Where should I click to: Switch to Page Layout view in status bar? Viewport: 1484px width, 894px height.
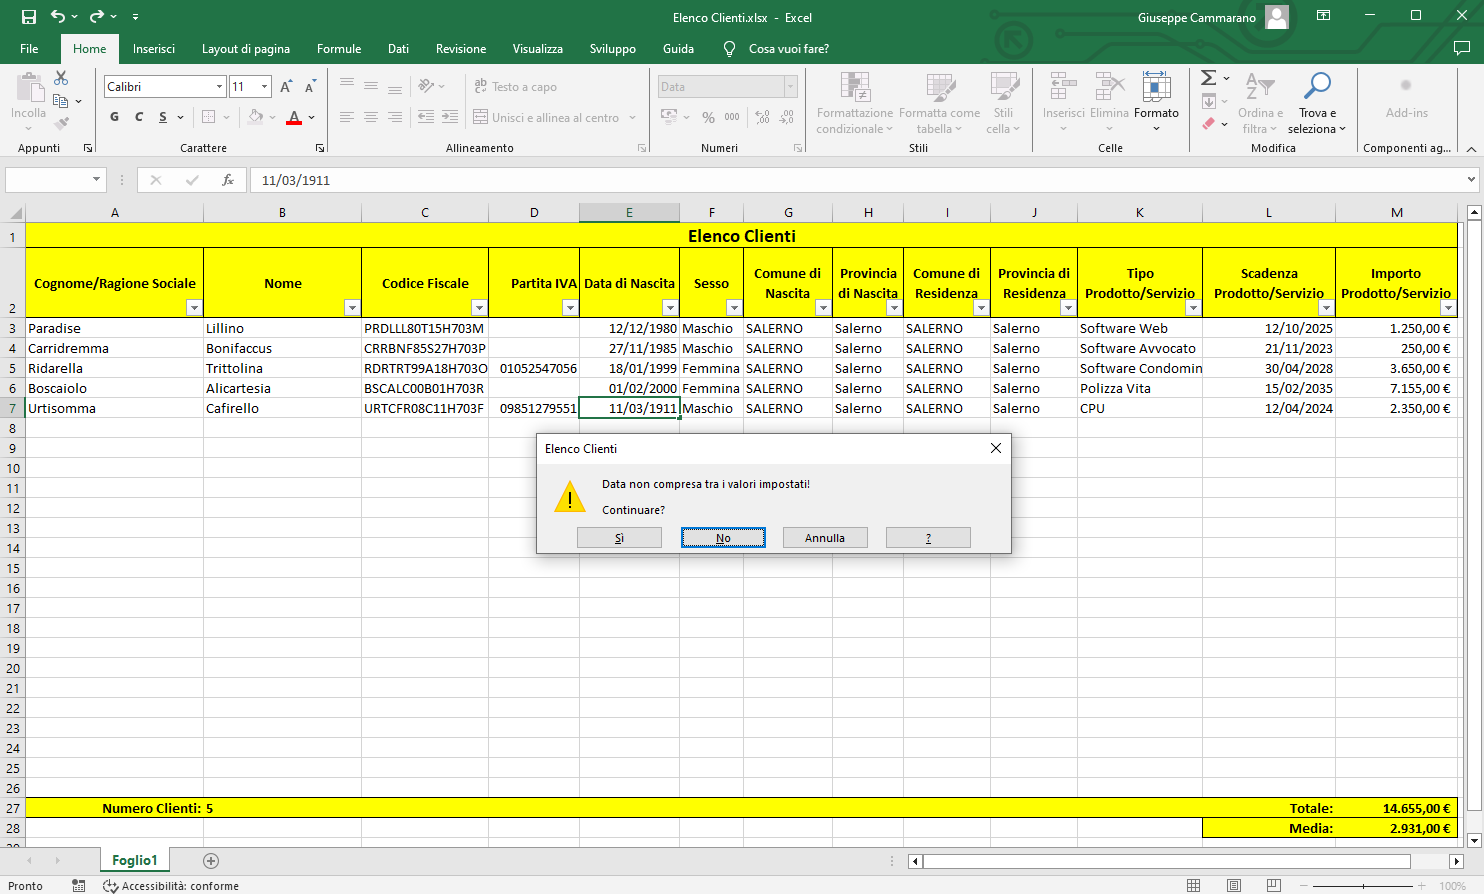pyautogui.click(x=1233, y=886)
